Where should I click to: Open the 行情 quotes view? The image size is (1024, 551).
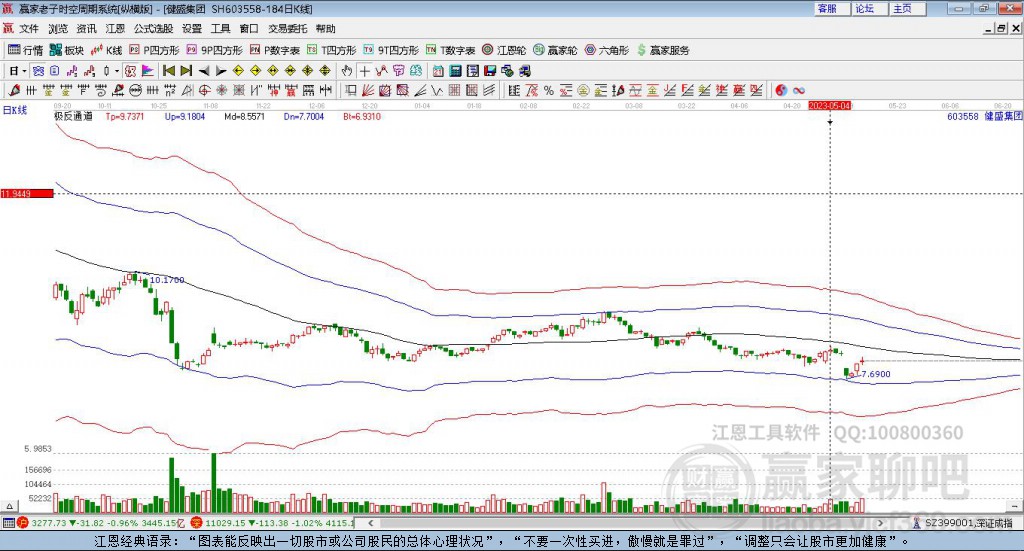(26, 50)
